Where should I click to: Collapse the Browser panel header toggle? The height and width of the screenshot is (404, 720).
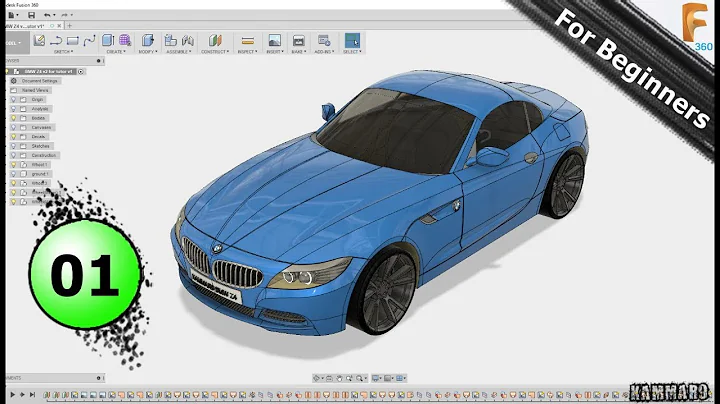pyautogui.click(x=98, y=61)
